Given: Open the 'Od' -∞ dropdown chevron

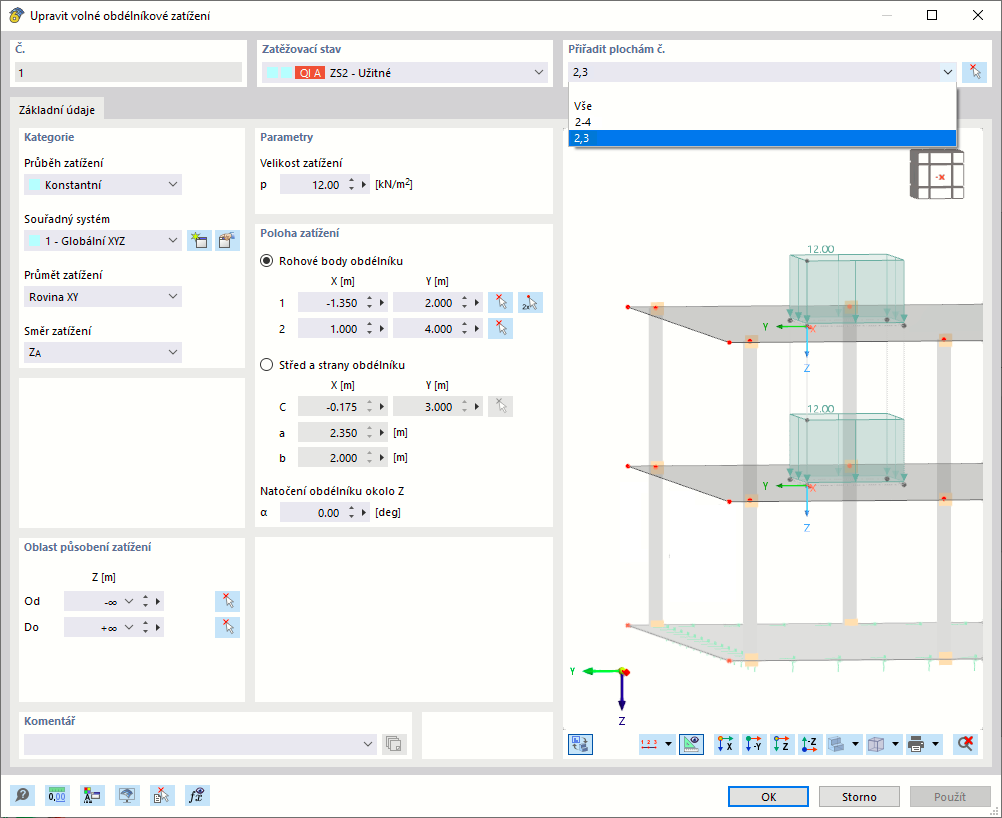Looking at the screenshot, I should point(128,601).
